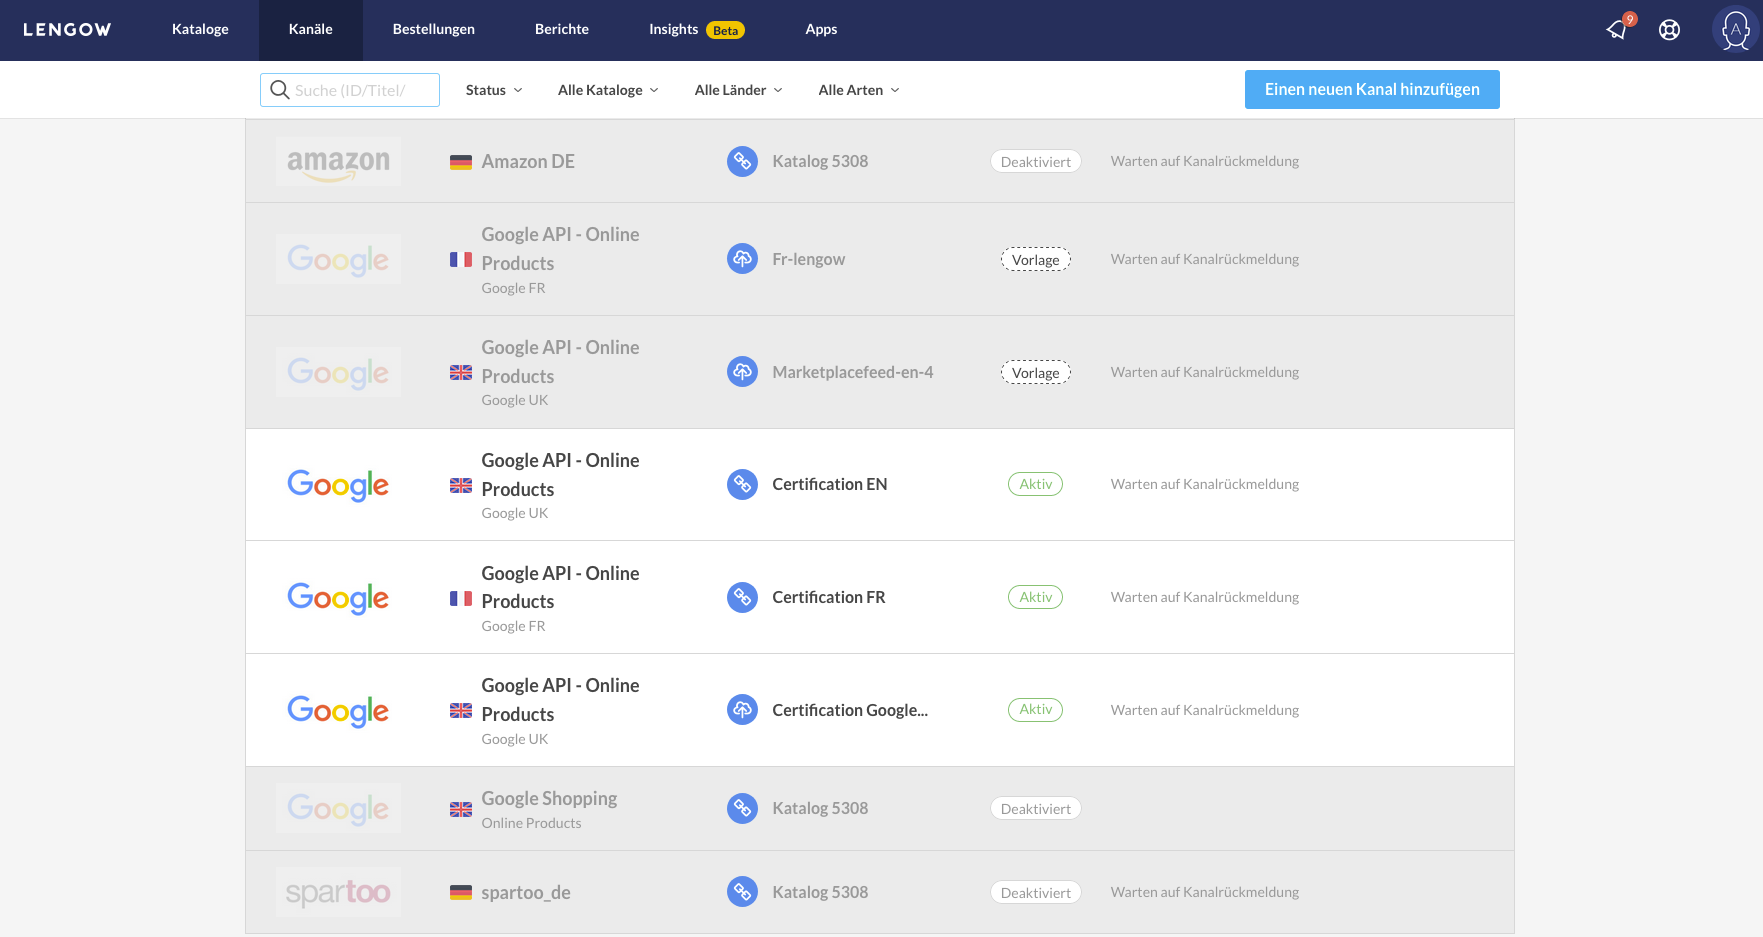Open the Amazon DE channel name

528,161
